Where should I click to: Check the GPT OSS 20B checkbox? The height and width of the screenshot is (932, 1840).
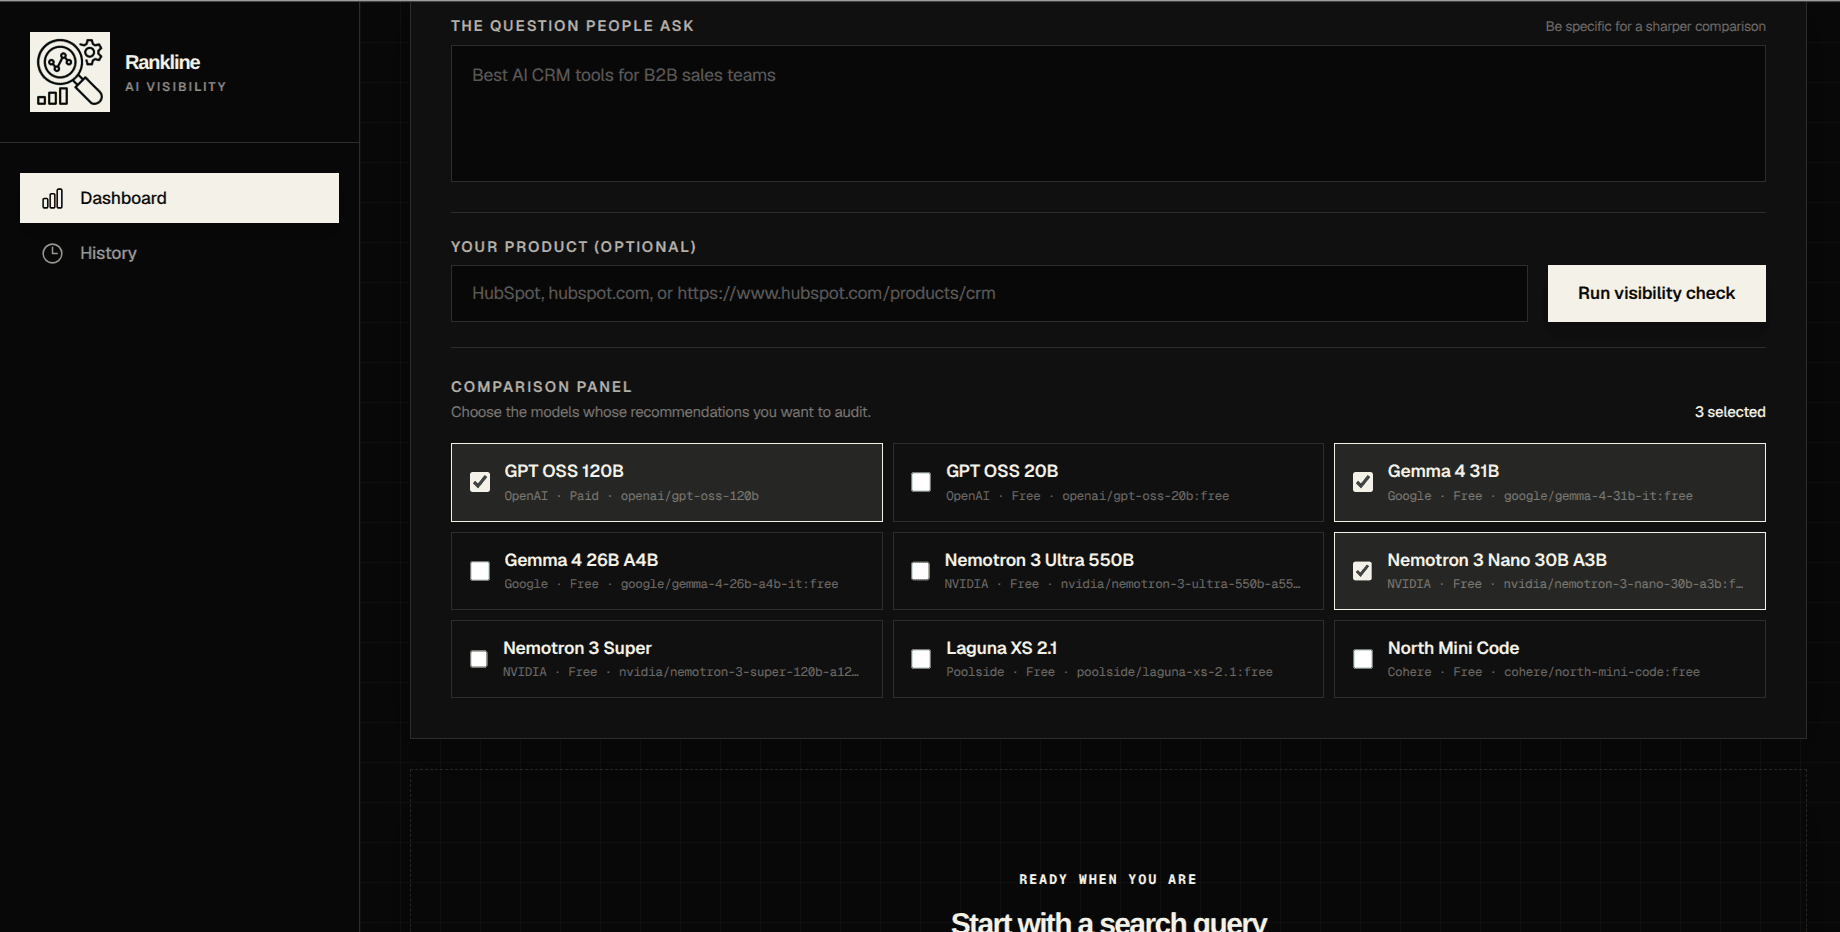click(x=921, y=482)
